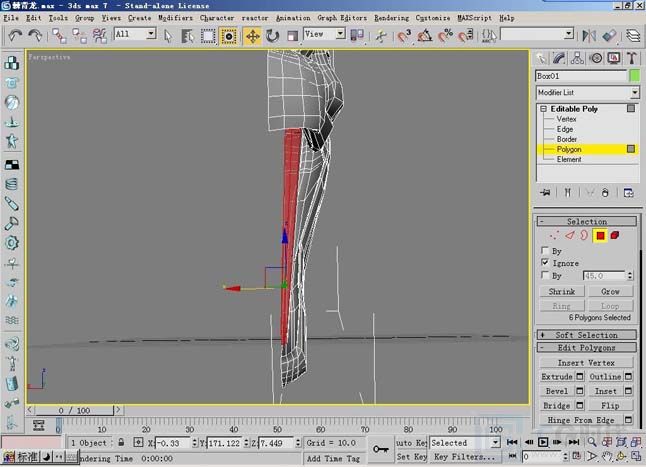Toggle the 3D Snaps icon

pyautogui.click(x=405, y=36)
